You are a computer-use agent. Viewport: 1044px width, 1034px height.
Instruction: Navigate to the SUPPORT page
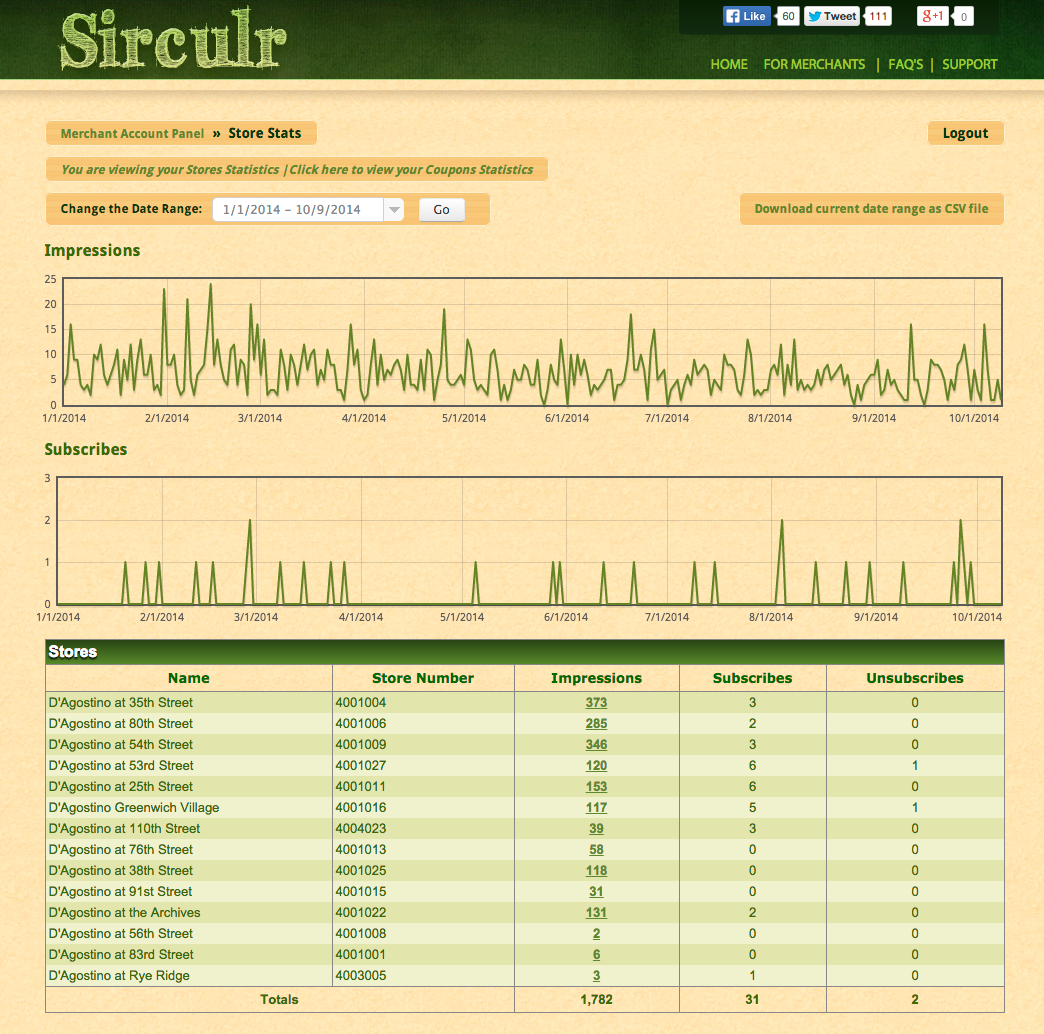[x=969, y=64]
